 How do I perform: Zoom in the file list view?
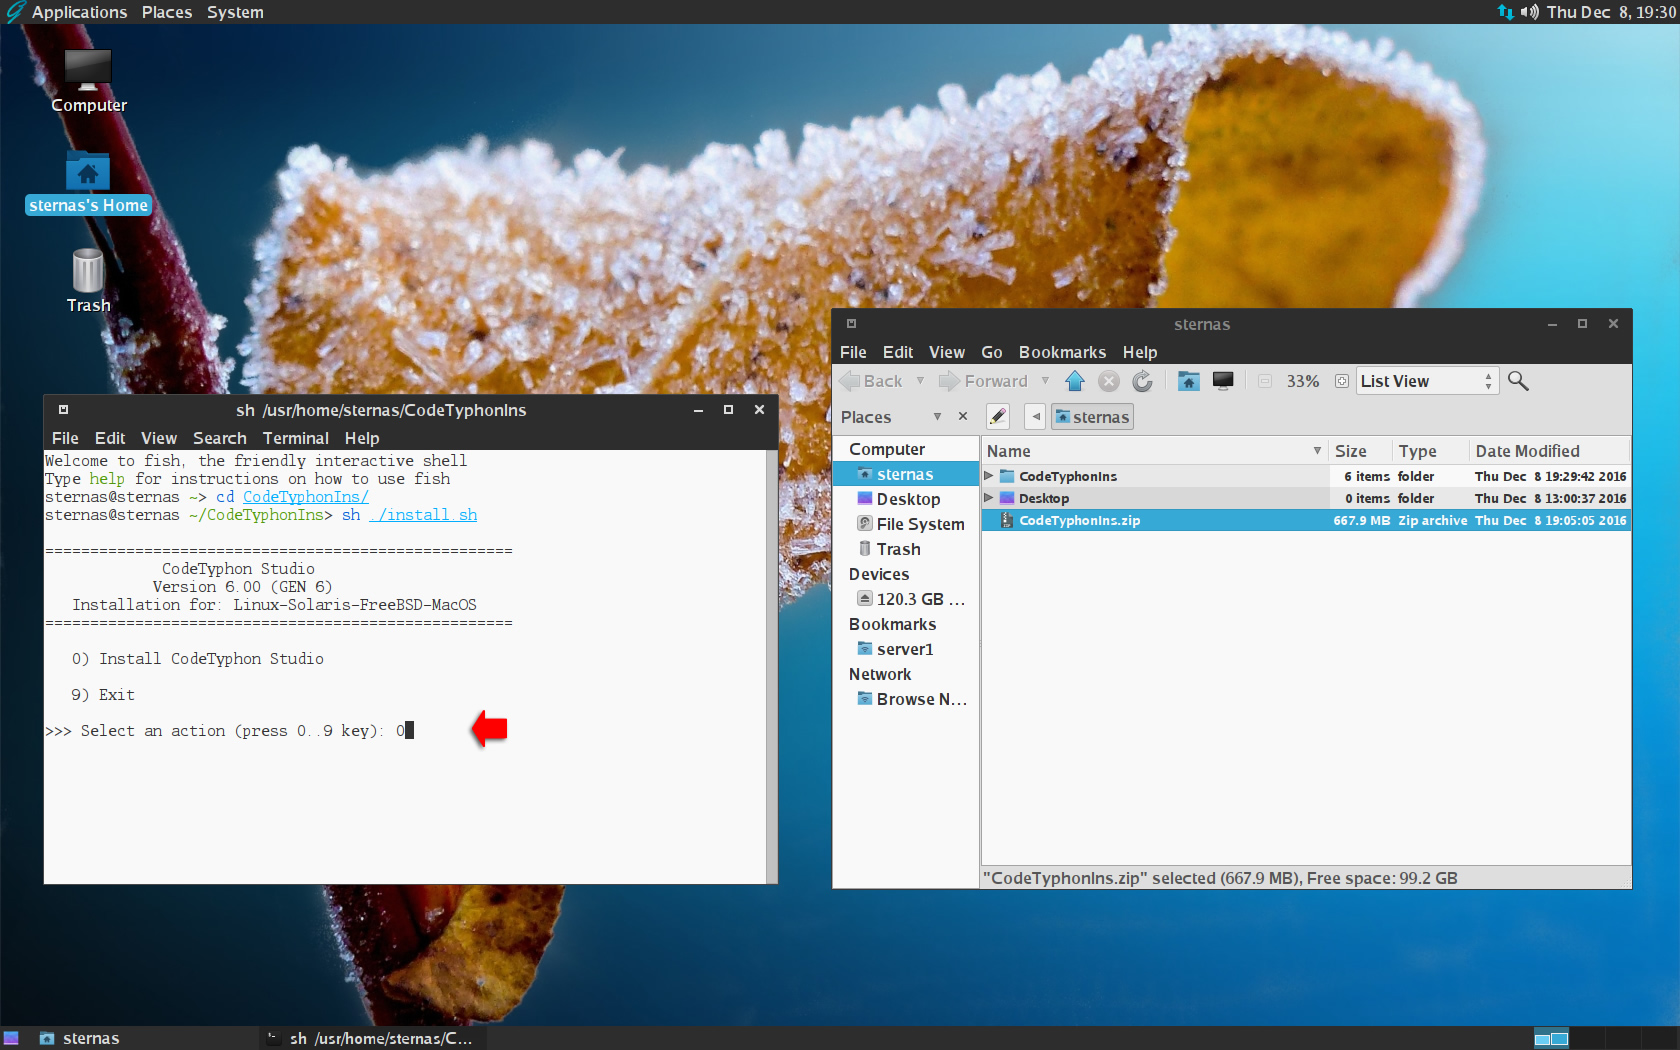[1342, 381]
